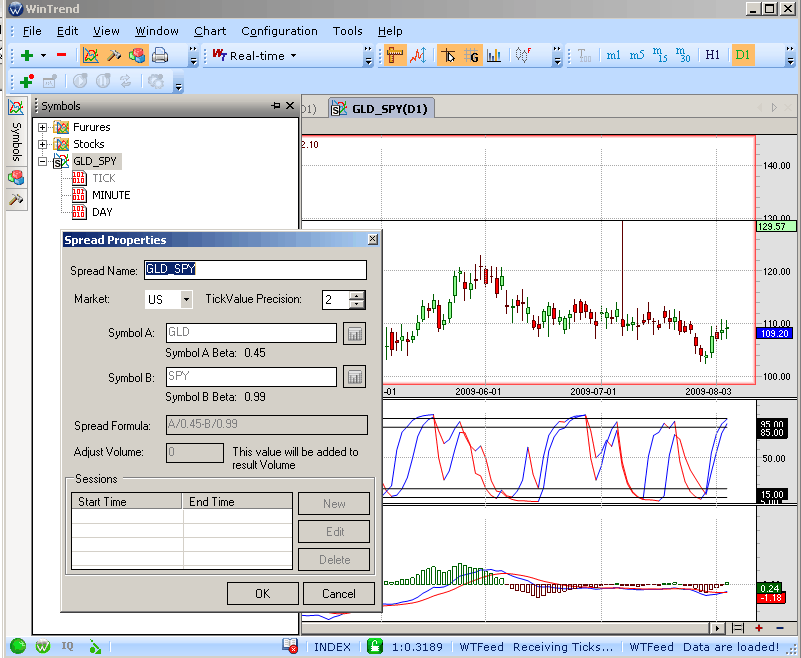Increase TickValue Precision with up arrow
This screenshot has width=801, height=658.
pos(357,295)
